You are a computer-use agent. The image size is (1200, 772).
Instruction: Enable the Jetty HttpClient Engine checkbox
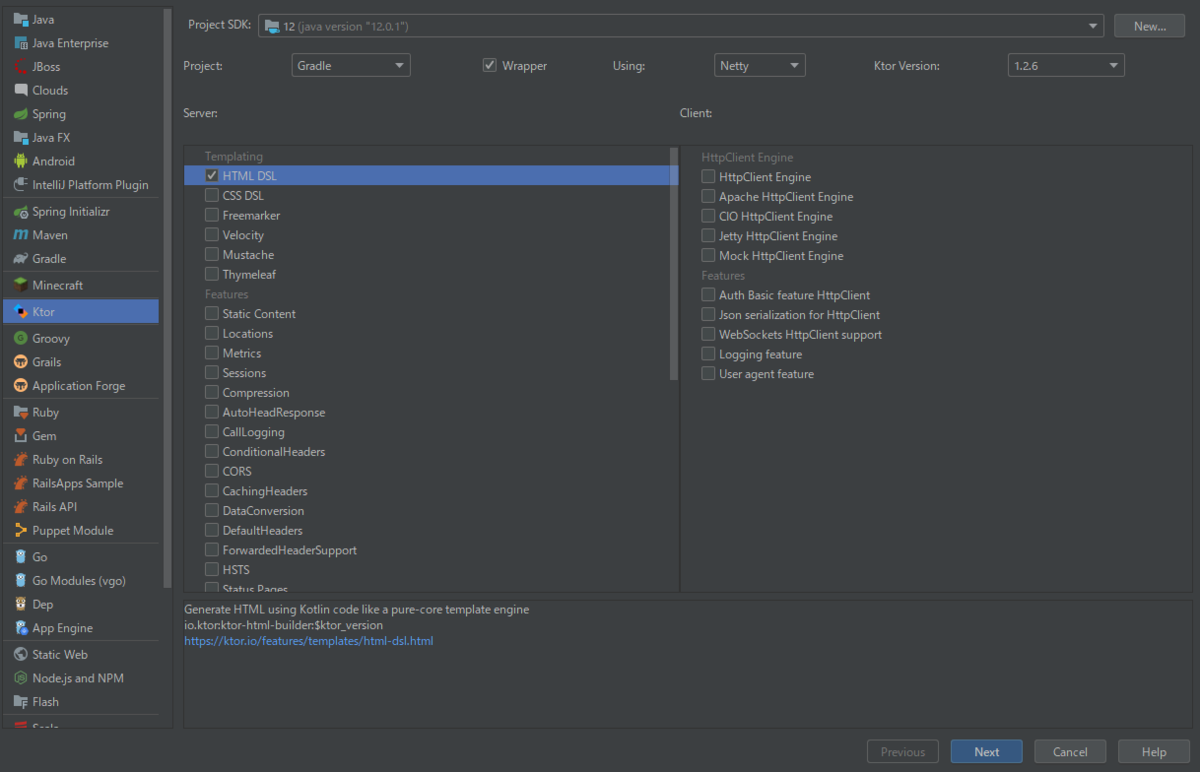tap(708, 236)
